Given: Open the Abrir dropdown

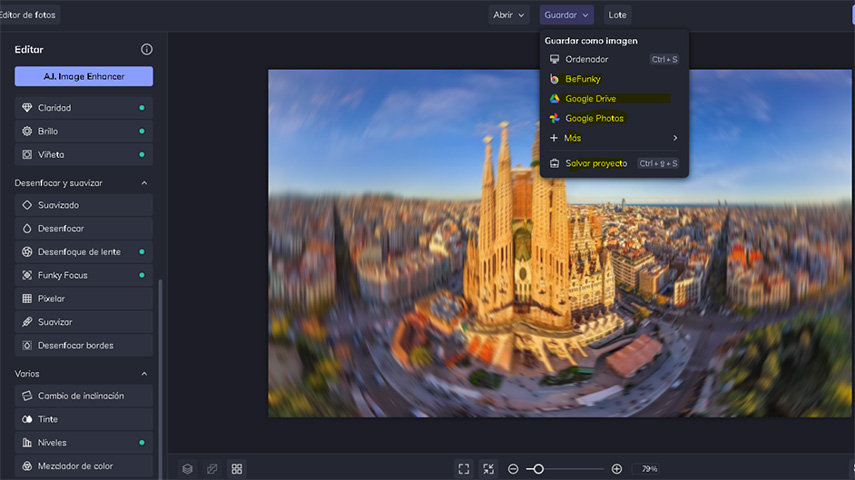Looking at the screenshot, I should point(509,15).
